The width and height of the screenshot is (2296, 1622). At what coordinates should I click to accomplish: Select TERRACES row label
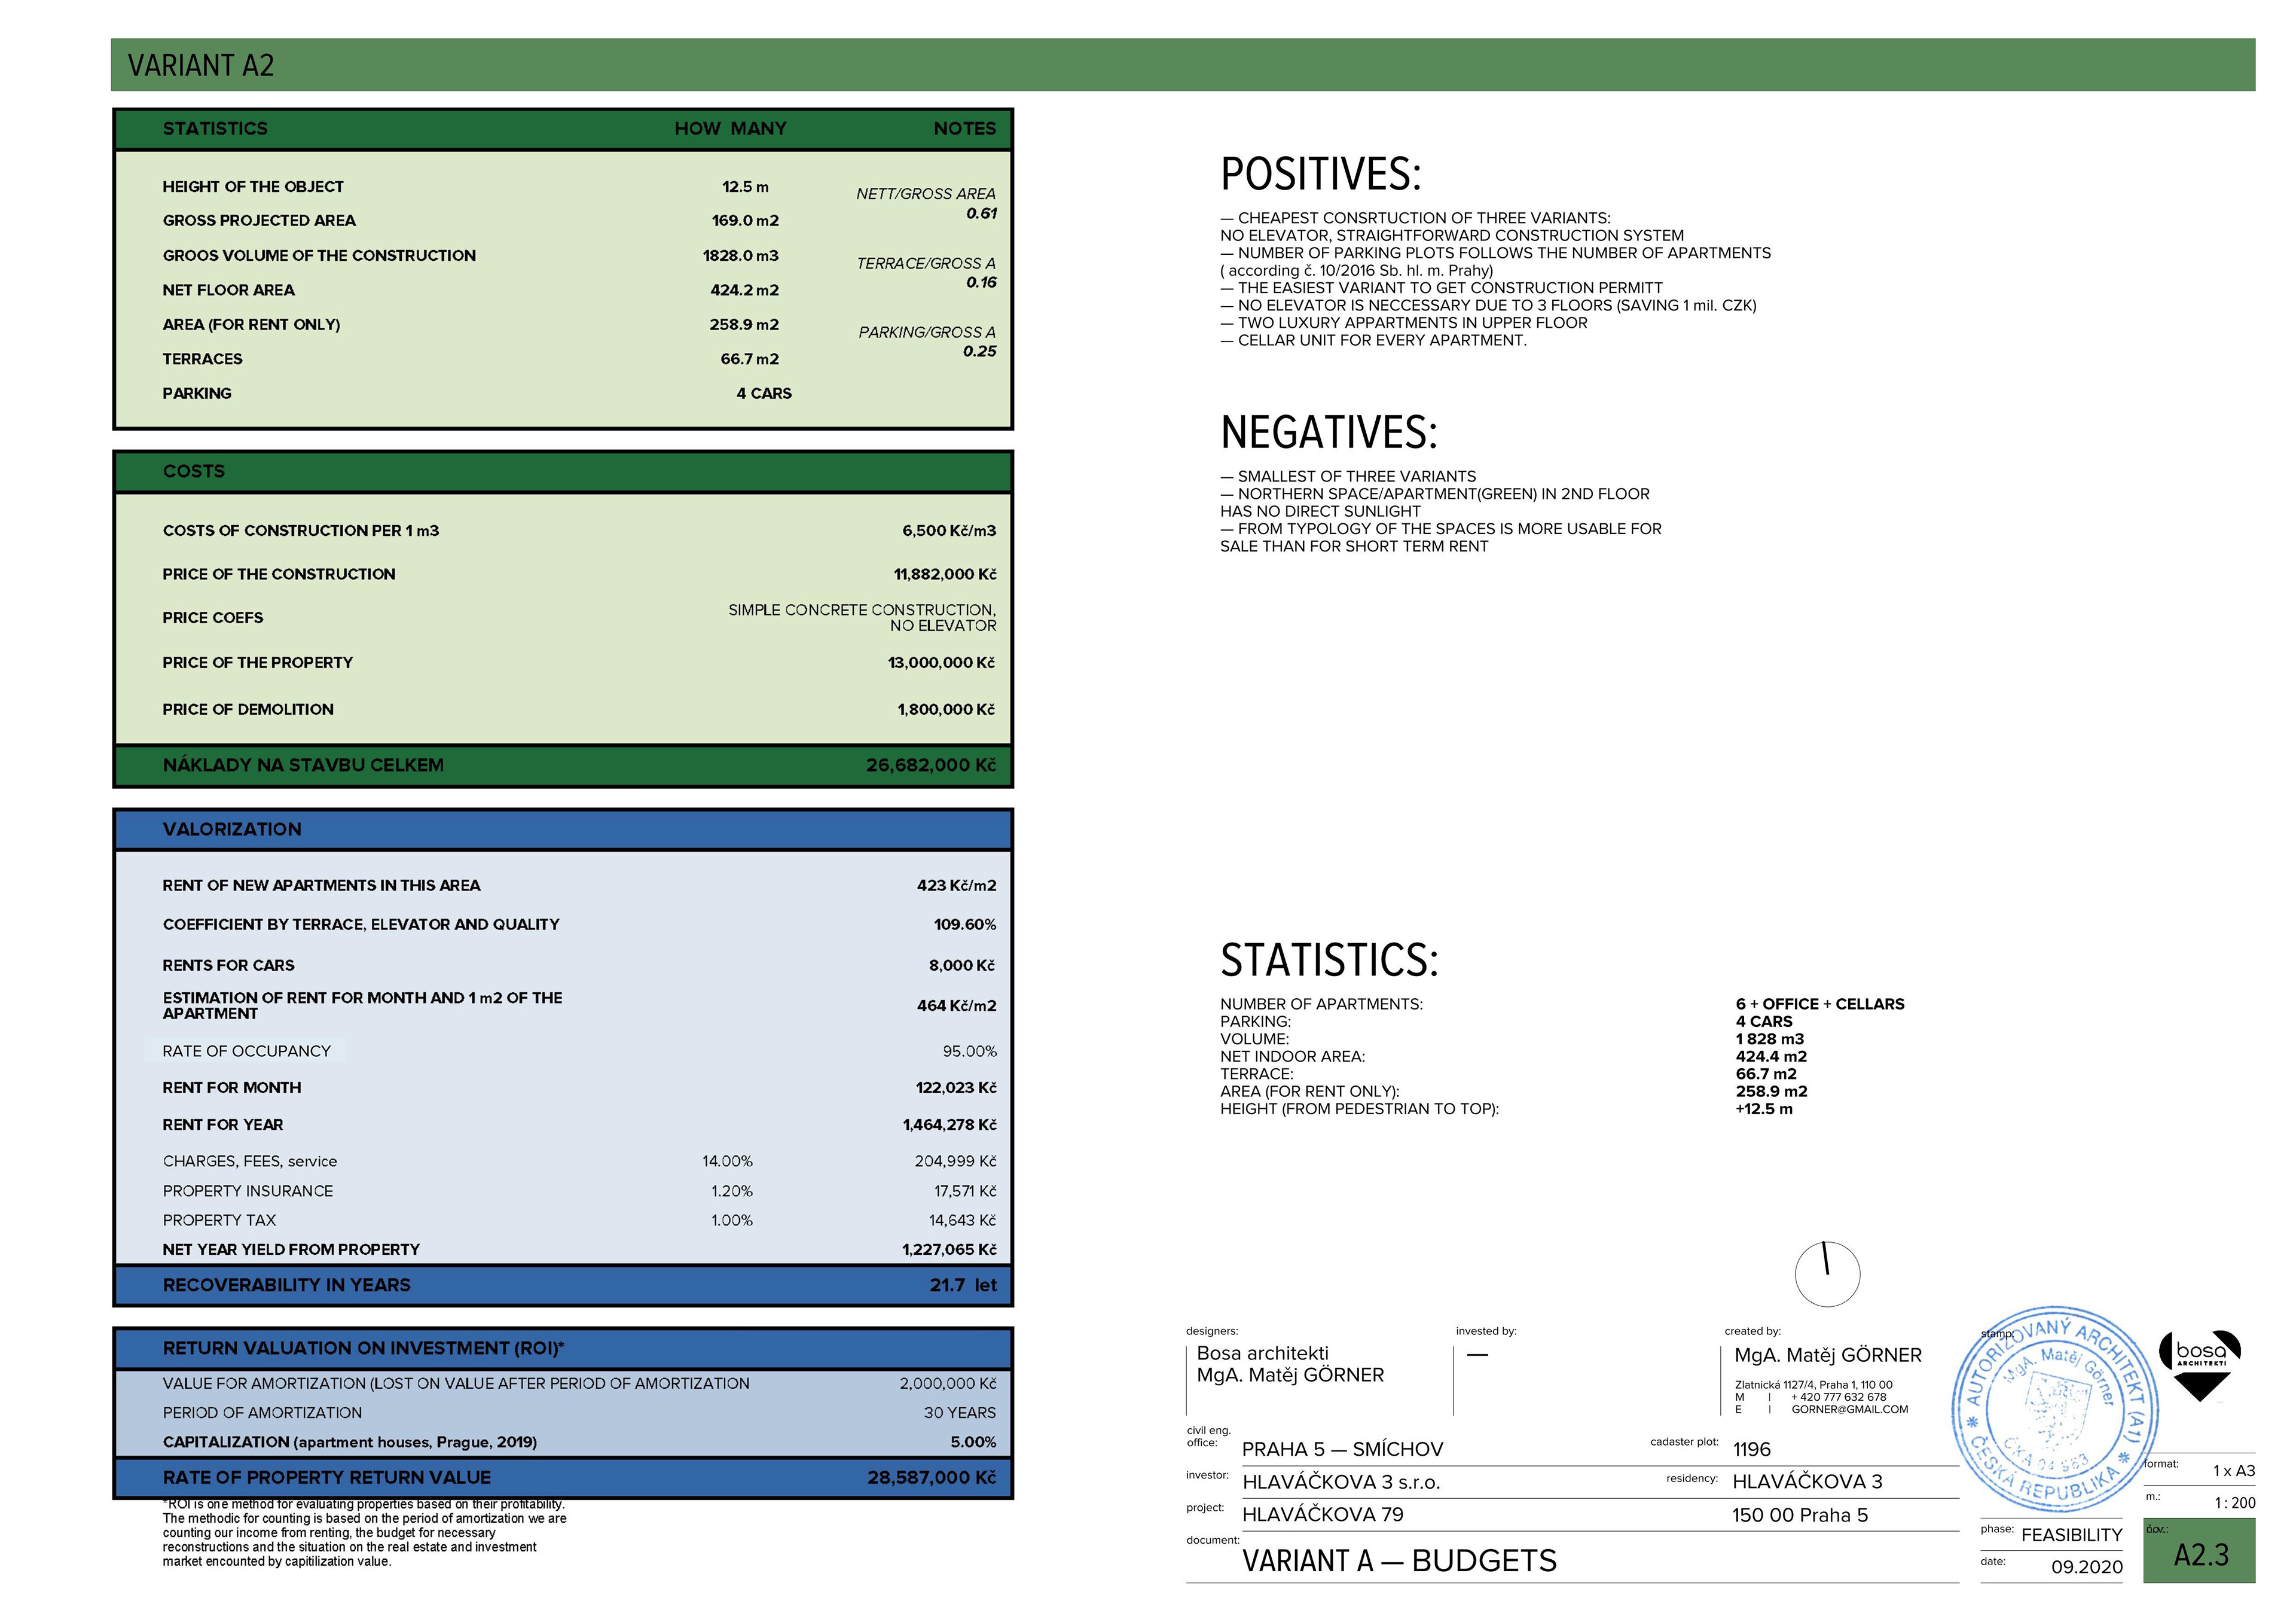click(x=202, y=359)
